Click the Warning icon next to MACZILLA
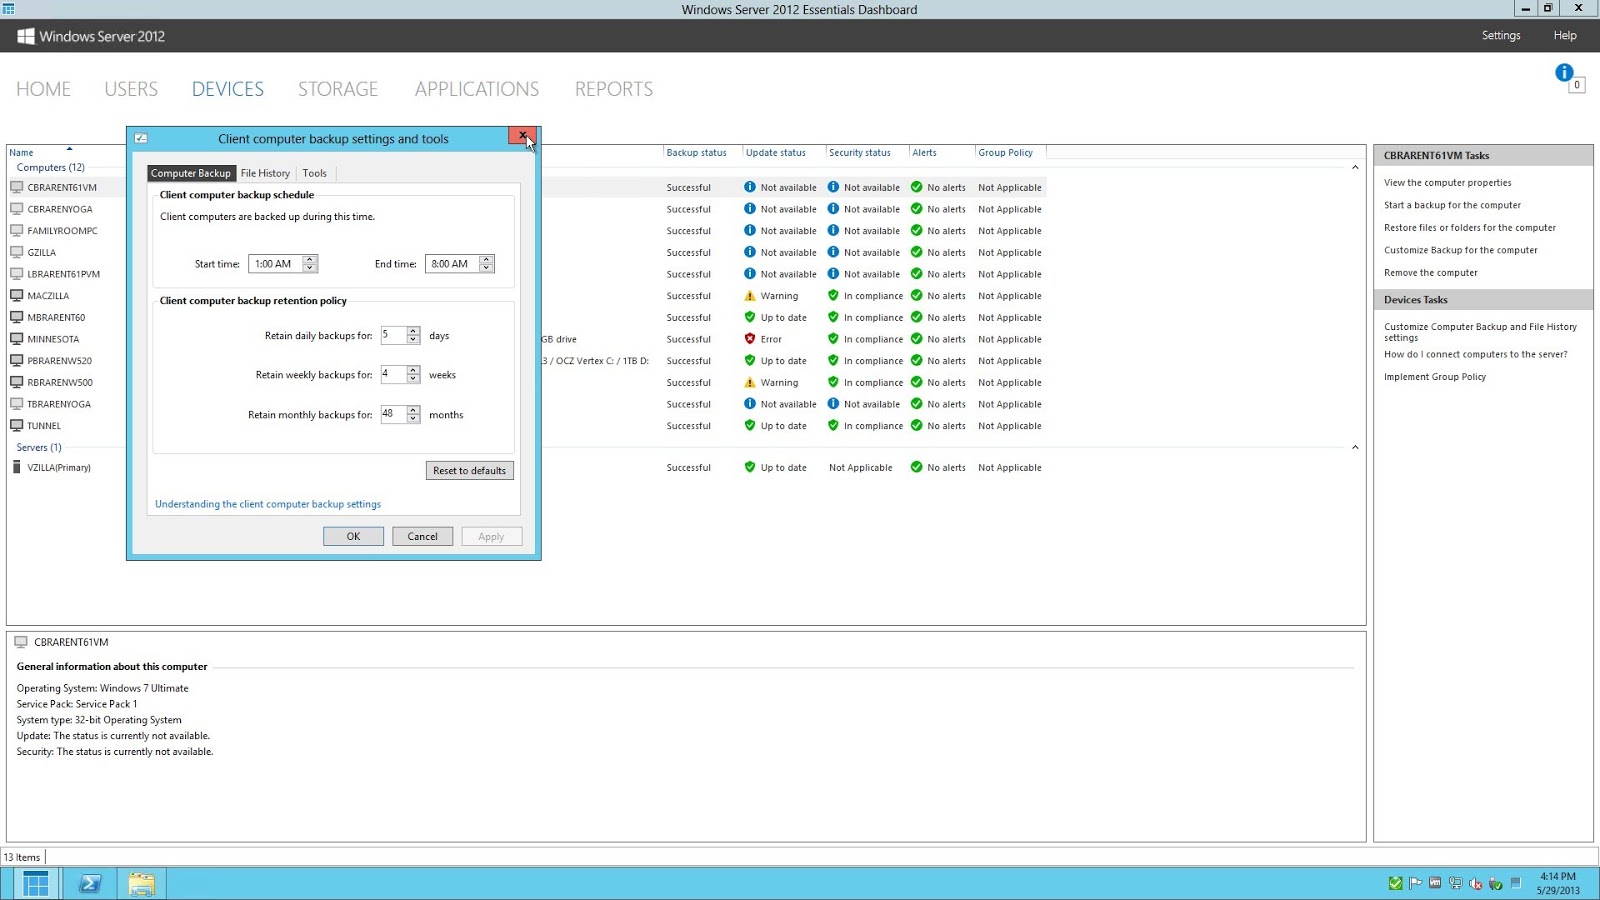This screenshot has width=1600, height=900. (748, 296)
